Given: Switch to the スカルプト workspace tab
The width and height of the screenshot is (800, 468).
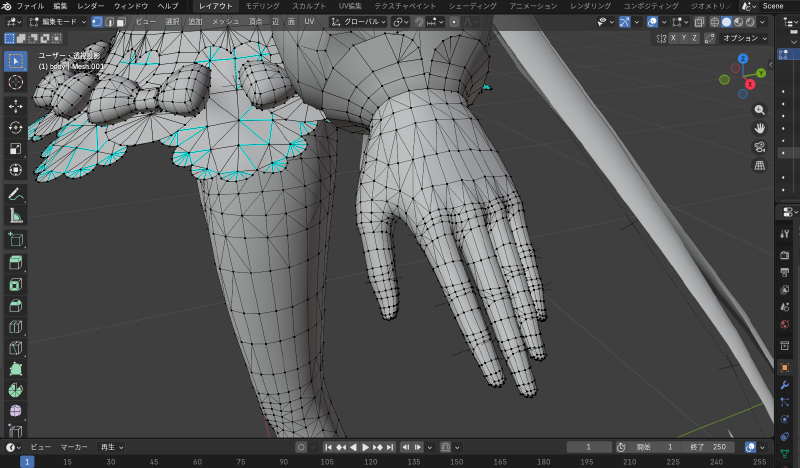Looking at the screenshot, I should pyautogui.click(x=308, y=6).
